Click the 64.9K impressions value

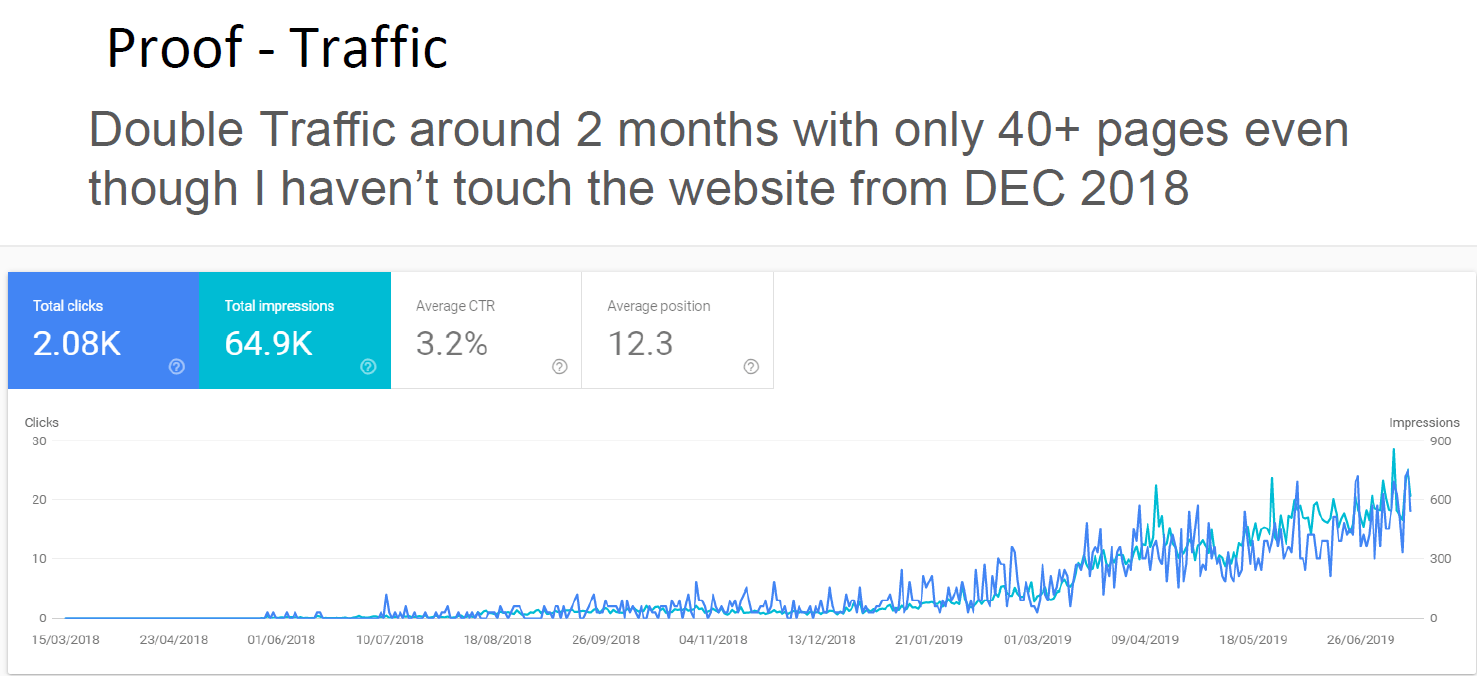268,344
